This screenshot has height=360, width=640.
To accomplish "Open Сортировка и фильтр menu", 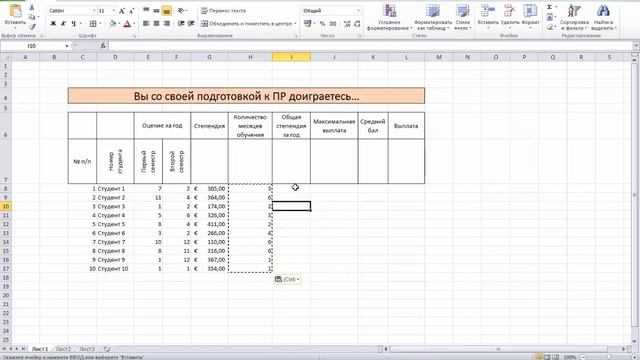I will click(574, 17).
